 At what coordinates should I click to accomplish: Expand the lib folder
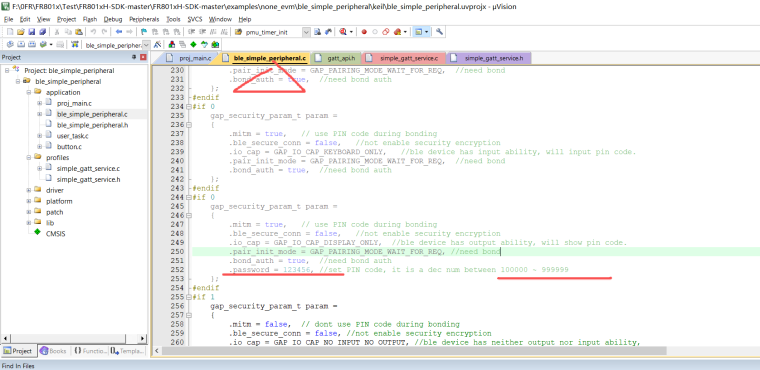point(29,223)
